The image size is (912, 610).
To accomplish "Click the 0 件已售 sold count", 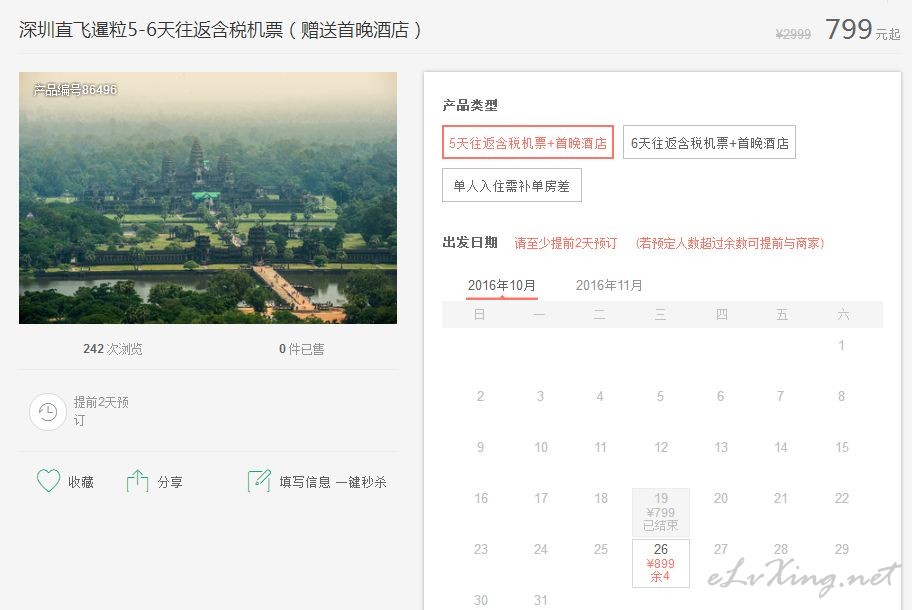I will tap(301, 349).
